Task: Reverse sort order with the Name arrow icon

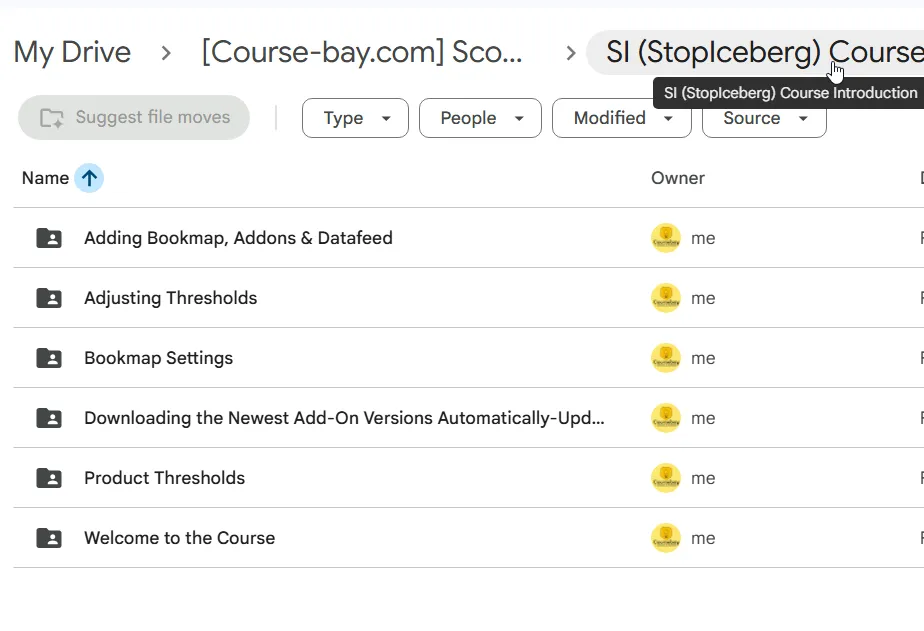Action: pyautogui.click(x=89, y=178)
